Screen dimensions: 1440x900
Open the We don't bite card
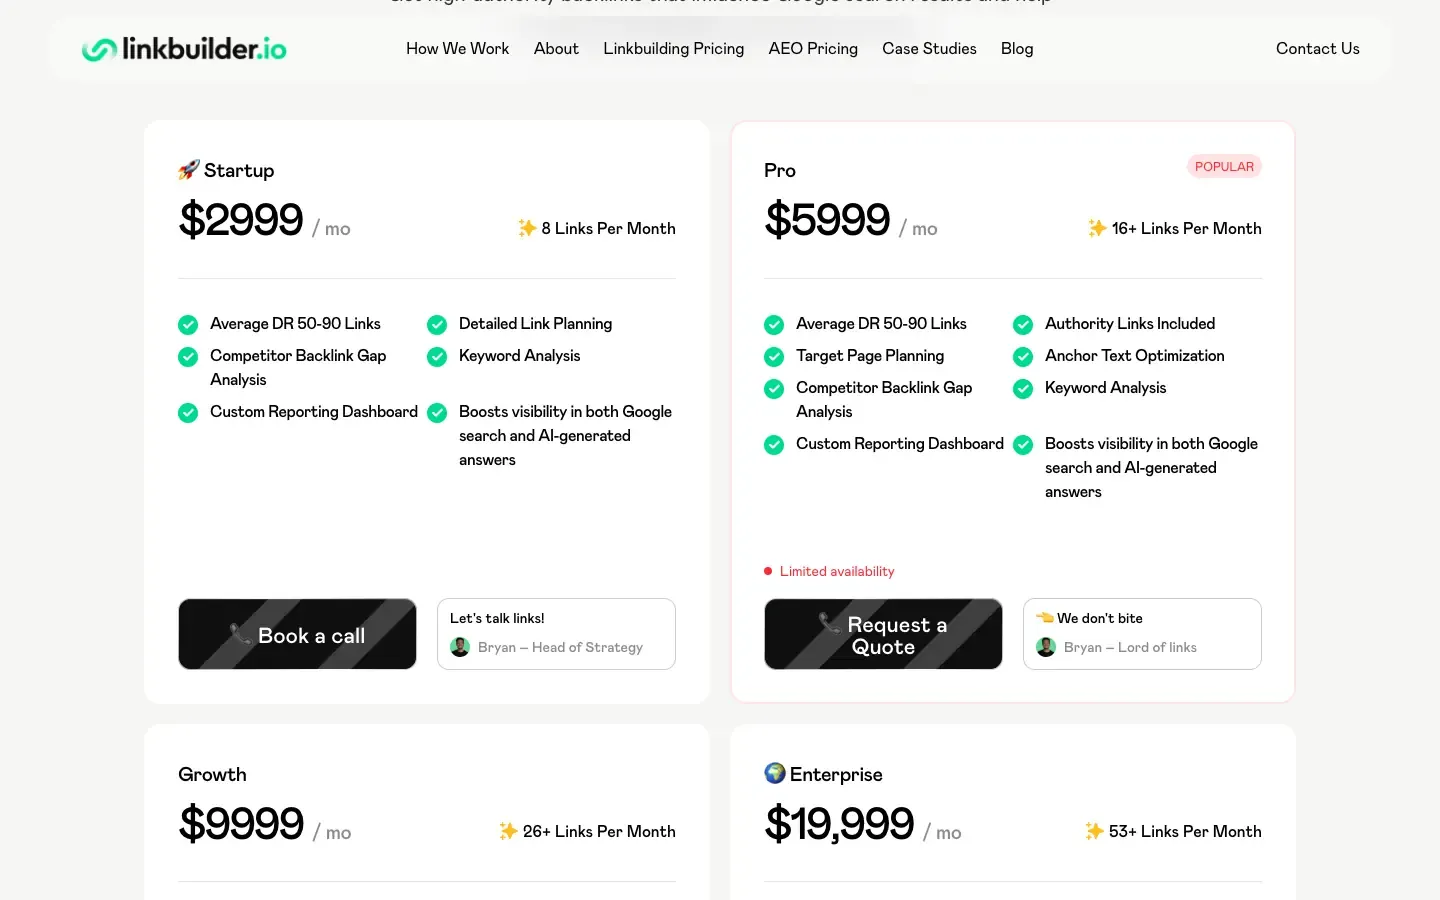coord(1142,634)
